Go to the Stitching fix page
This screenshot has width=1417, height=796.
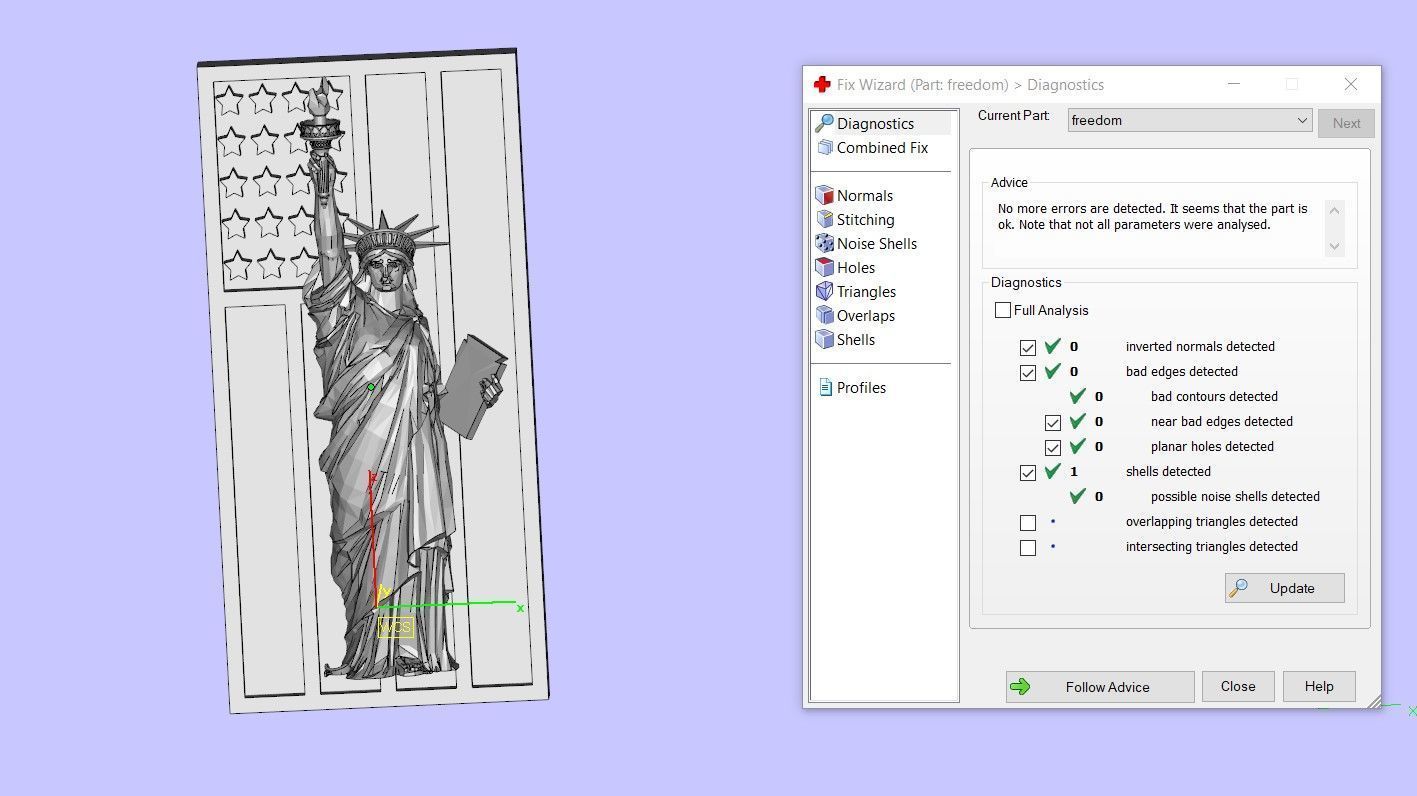[866, 219]
